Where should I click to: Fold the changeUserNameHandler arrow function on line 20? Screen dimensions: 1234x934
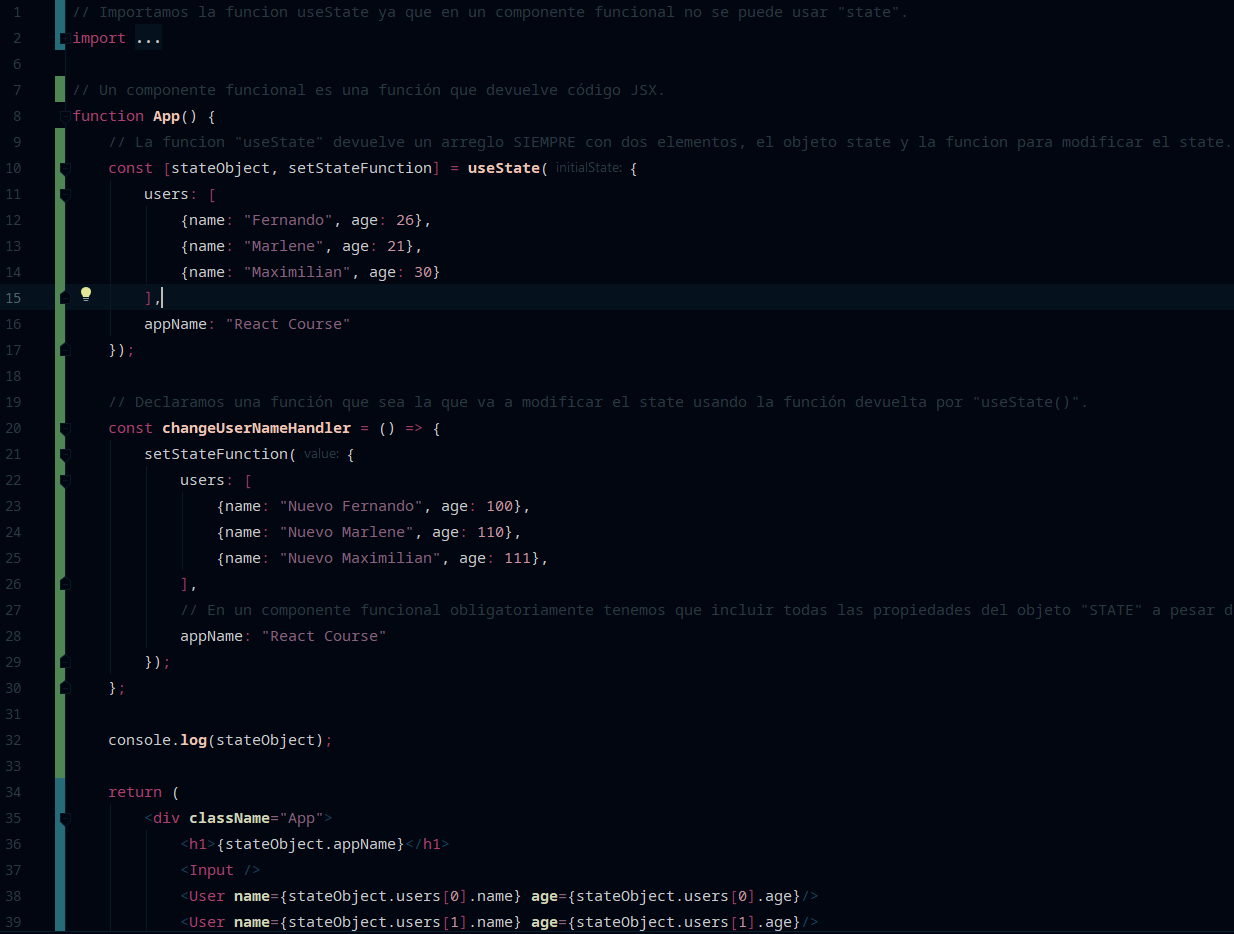[x=65, y=428]
